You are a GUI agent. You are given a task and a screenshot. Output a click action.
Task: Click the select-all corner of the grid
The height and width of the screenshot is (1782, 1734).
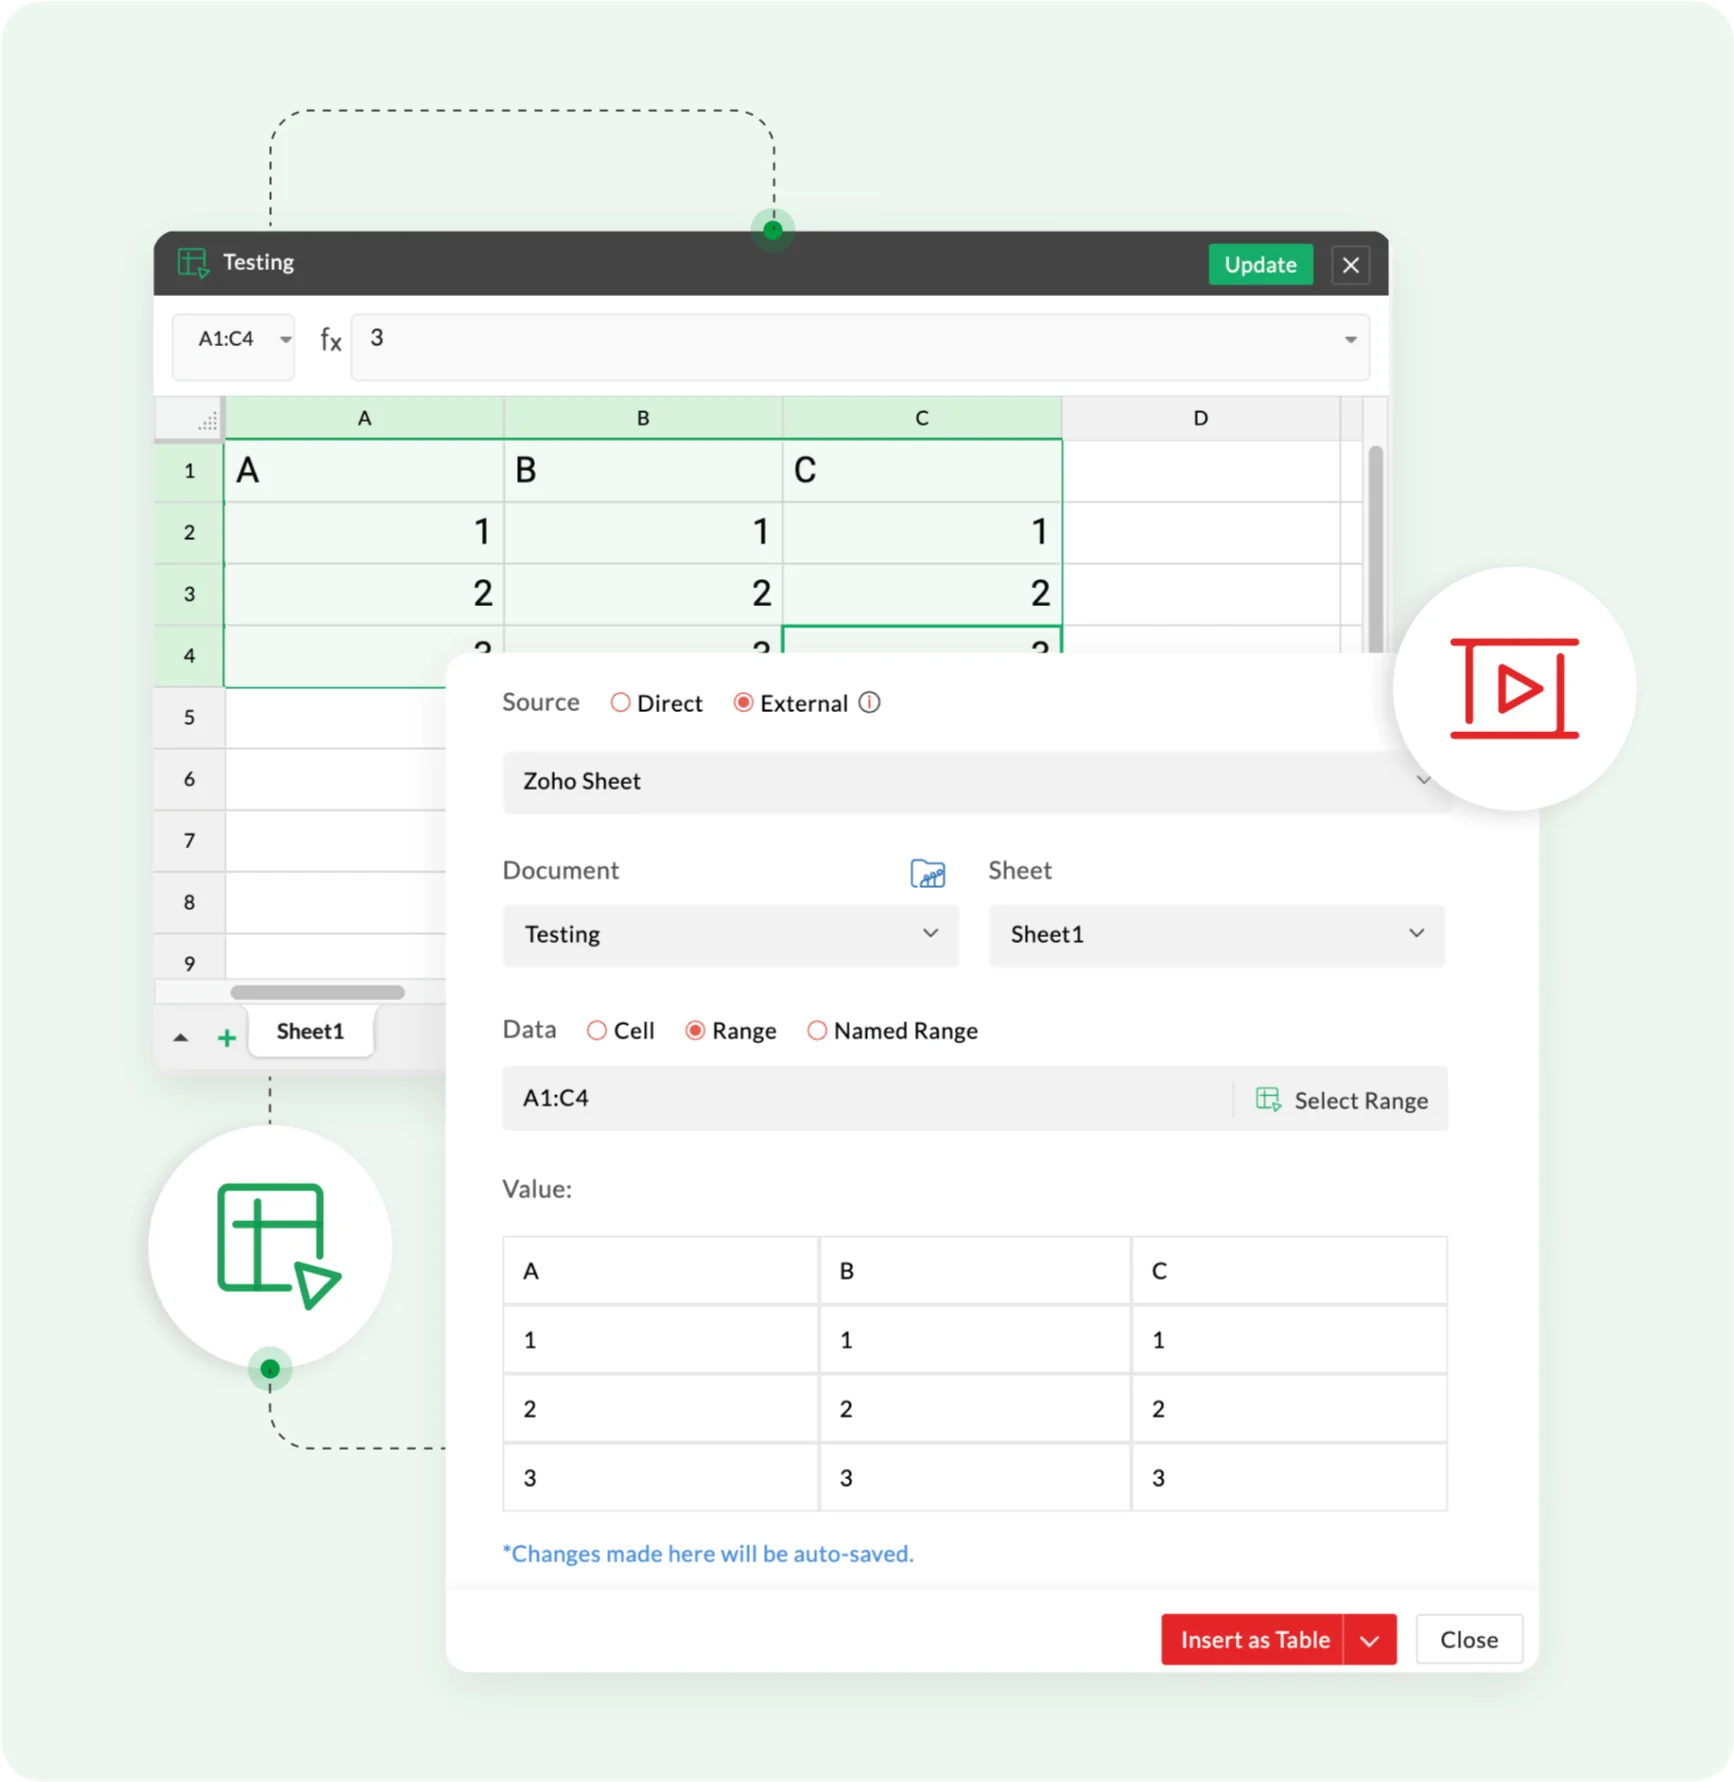[x=191, y=420]
